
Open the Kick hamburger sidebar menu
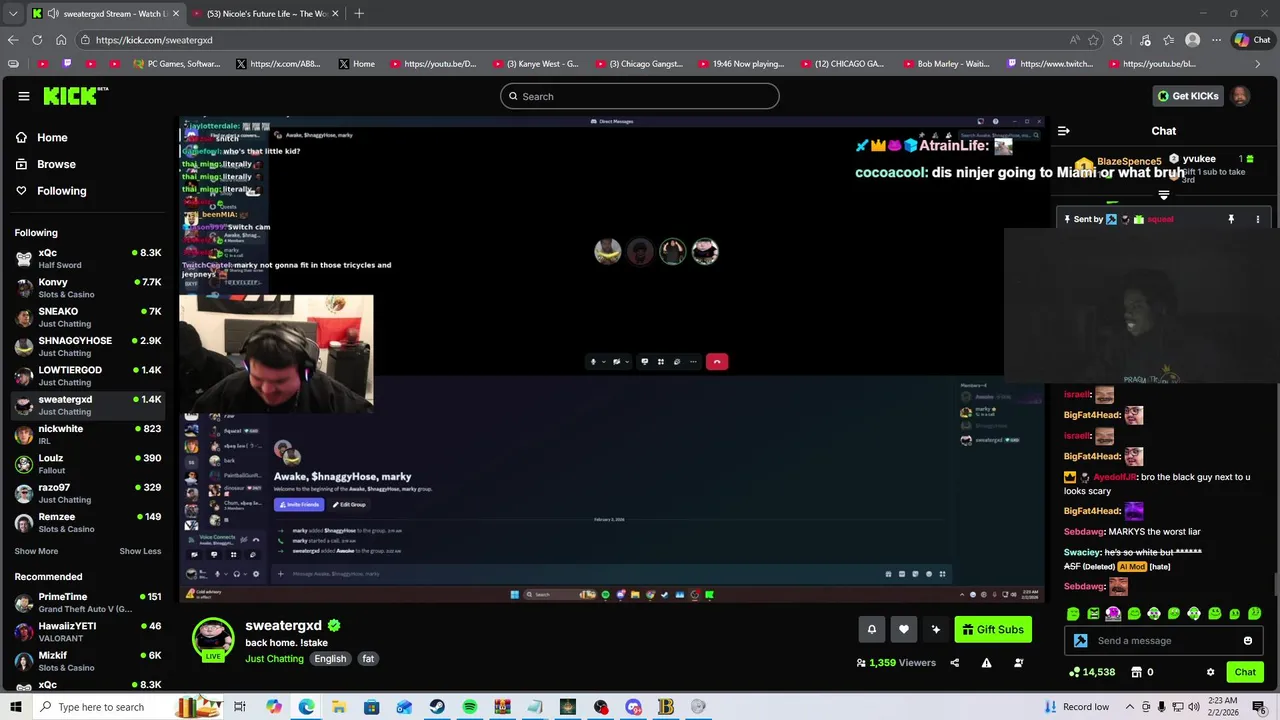coord(23,96)
